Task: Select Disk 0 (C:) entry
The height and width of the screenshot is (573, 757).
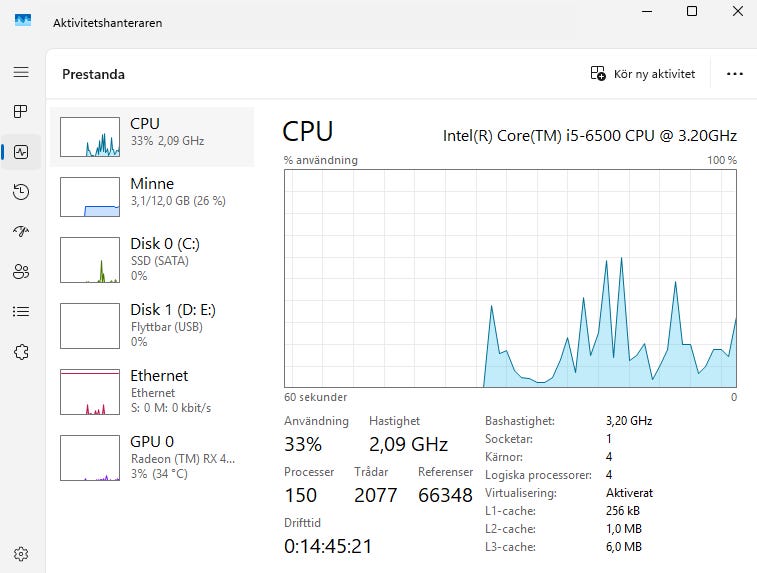Action: [152, 260]
